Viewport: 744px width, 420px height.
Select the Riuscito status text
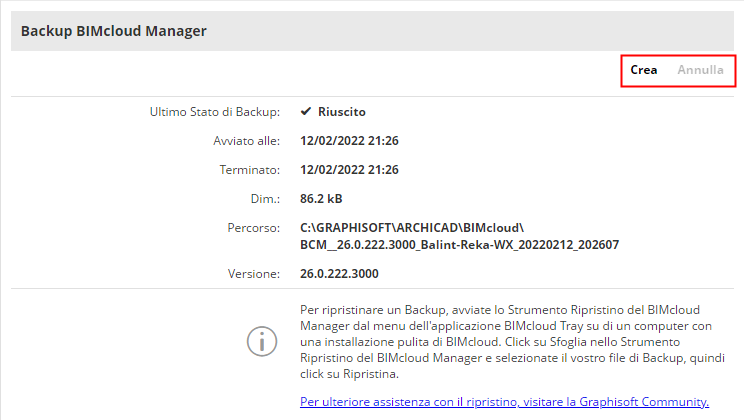click(x=342, y=112)
